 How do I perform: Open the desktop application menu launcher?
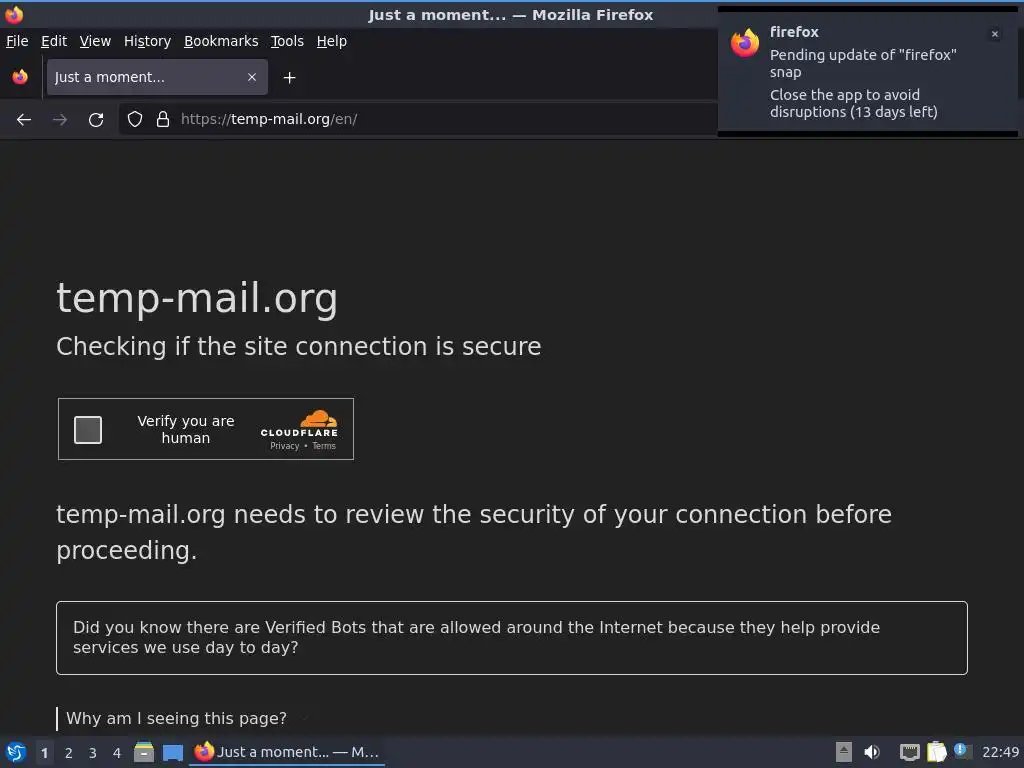click(x=16, y=752)
